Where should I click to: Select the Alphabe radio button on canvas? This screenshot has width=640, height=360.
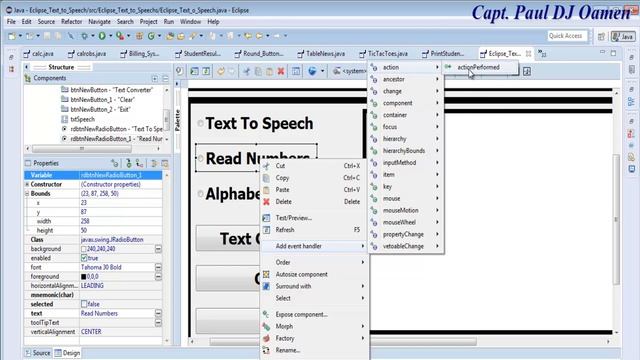[x=200, y=194]
